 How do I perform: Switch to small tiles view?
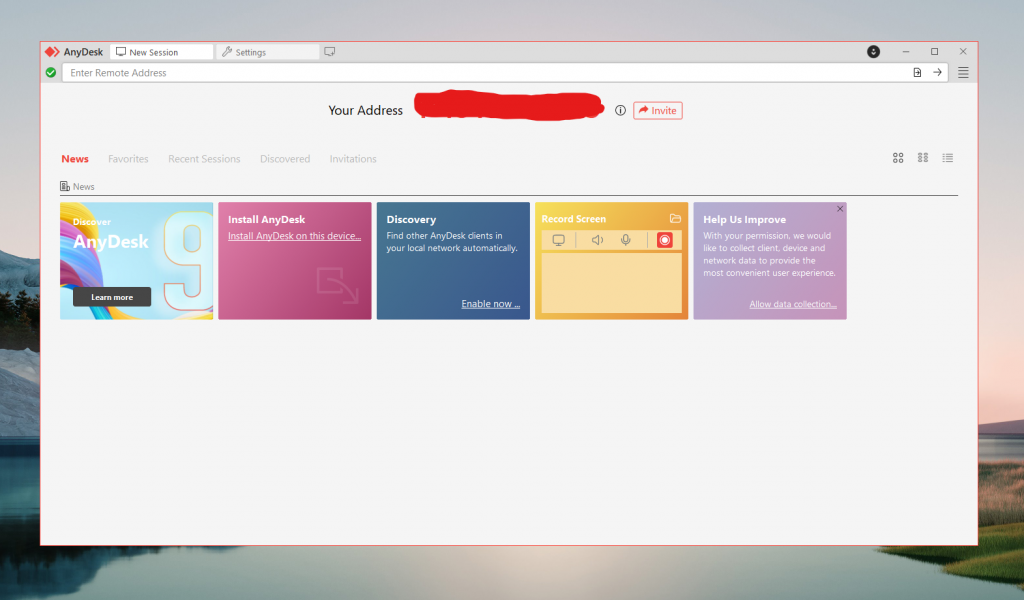click(x=923, y=158)
